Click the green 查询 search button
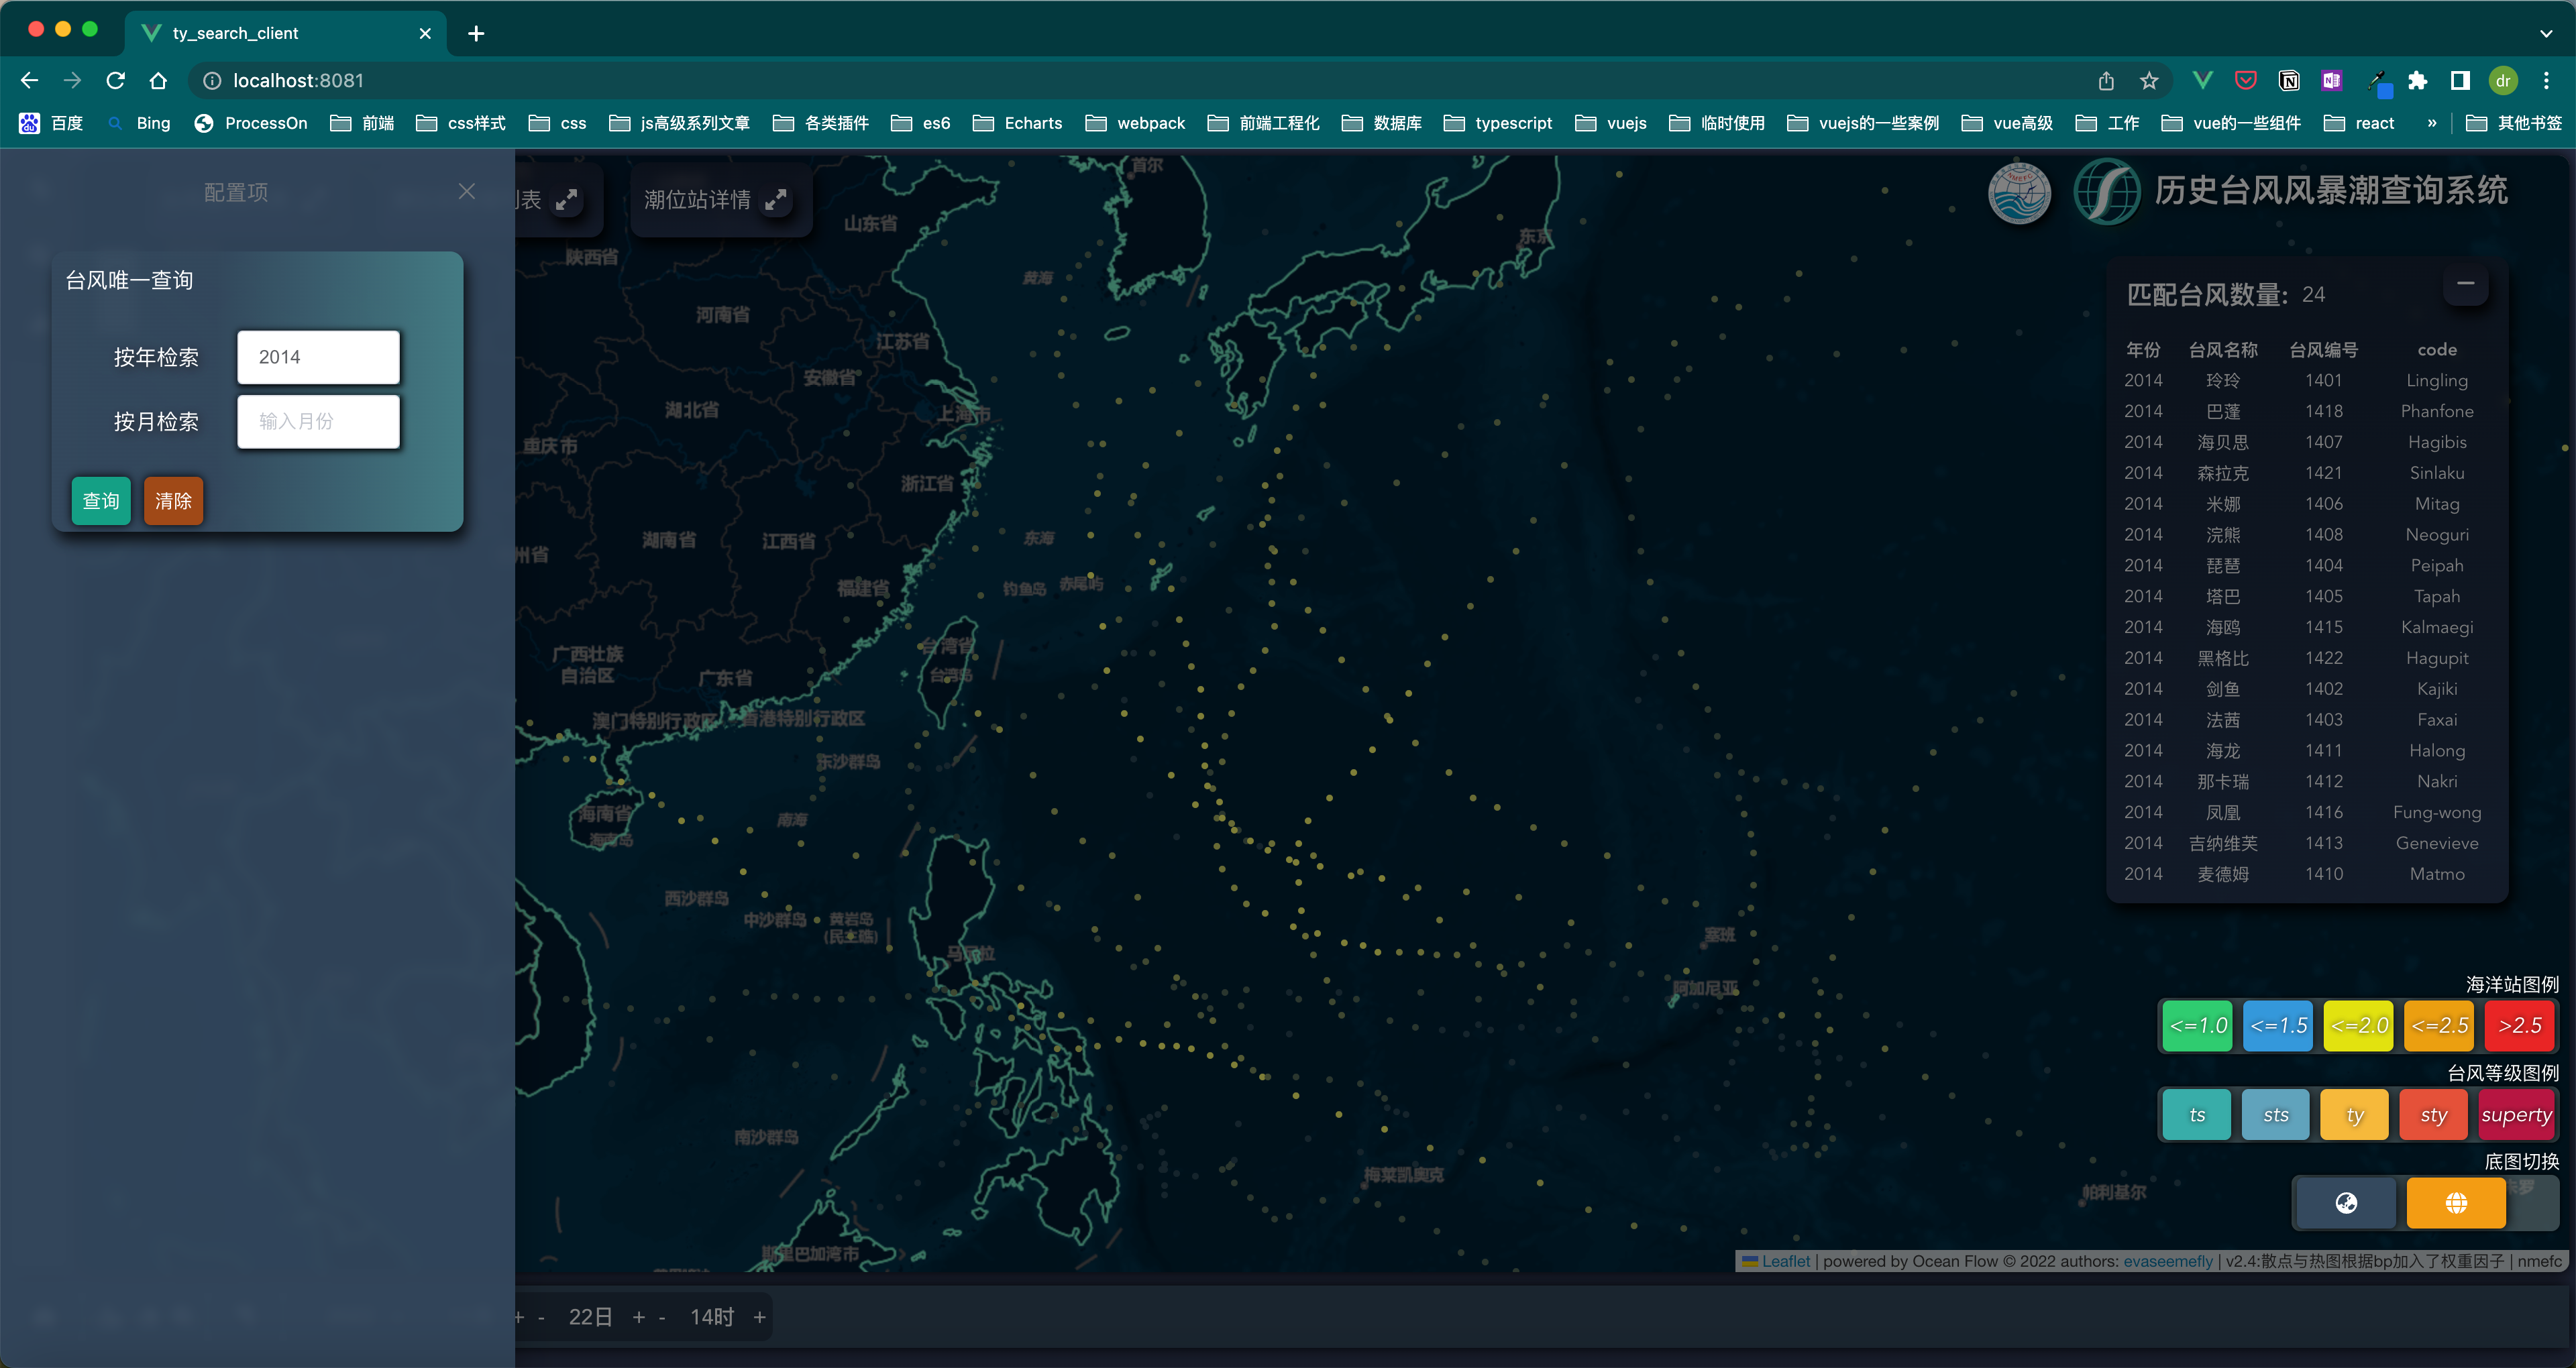2576x1368 pixels. coord(101,501)
